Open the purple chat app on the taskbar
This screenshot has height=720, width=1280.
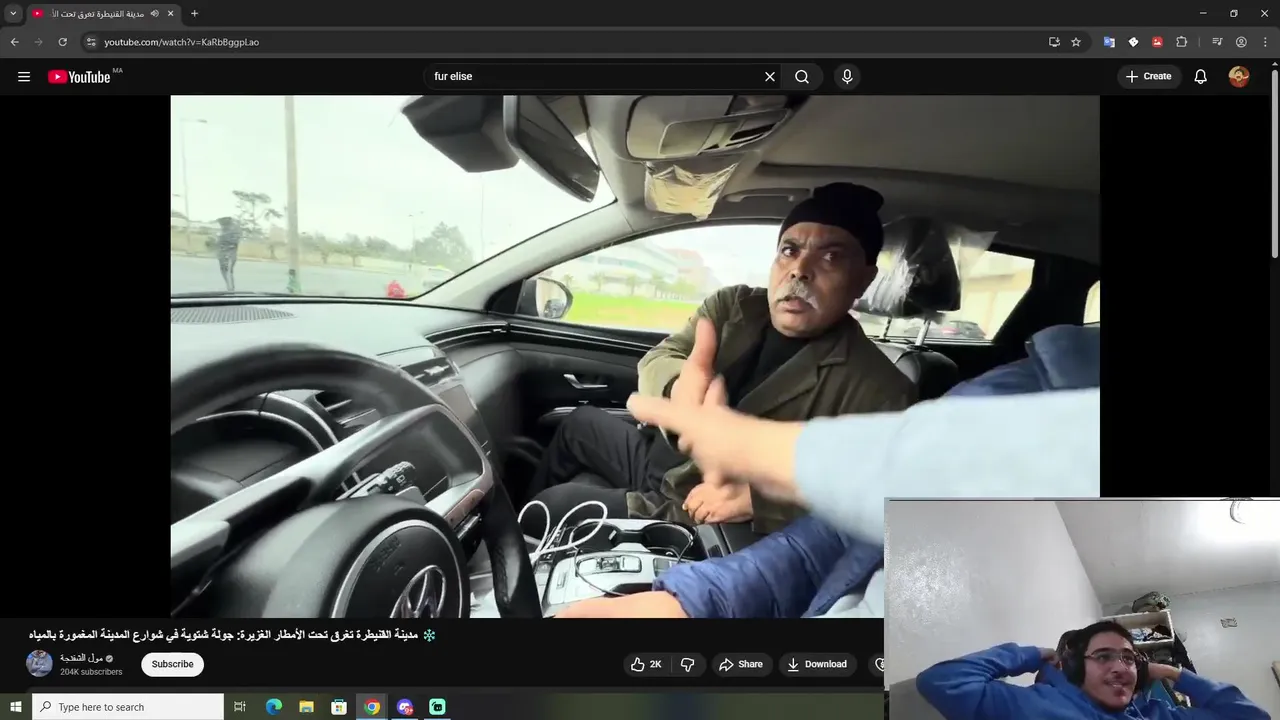(405, 707)
